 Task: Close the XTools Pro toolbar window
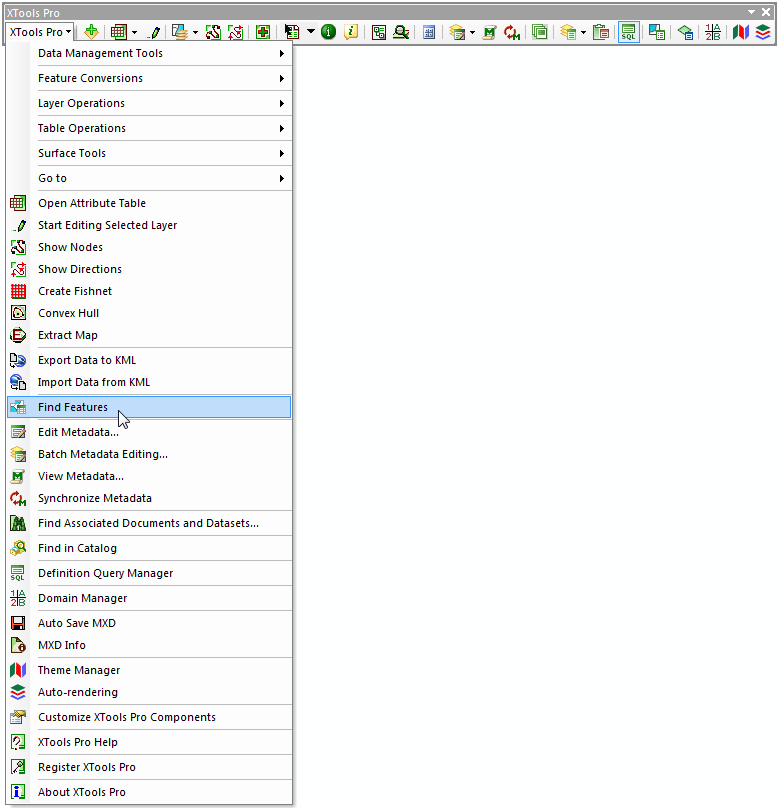click(766, 11)
